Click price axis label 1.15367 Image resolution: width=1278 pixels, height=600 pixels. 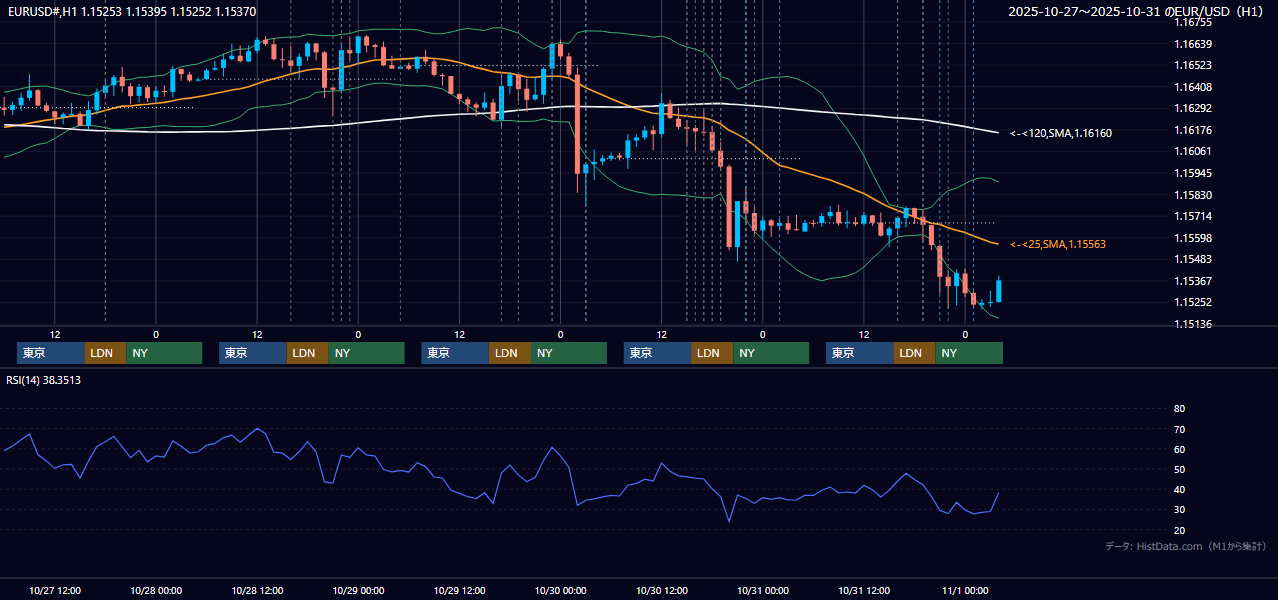click(x=1193, y=281)
